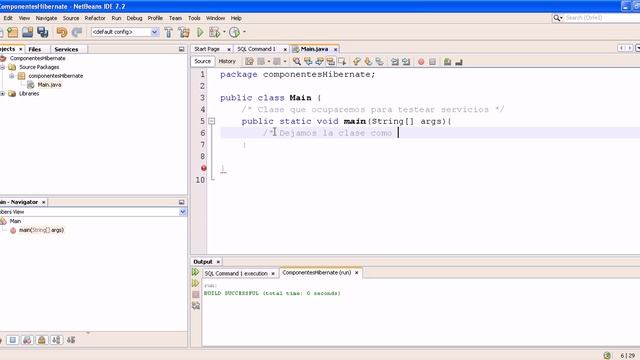Click the Find Selection magnifier icon
Image resolution: width=640 pixels, height=360 pixels.
point(297,62)
